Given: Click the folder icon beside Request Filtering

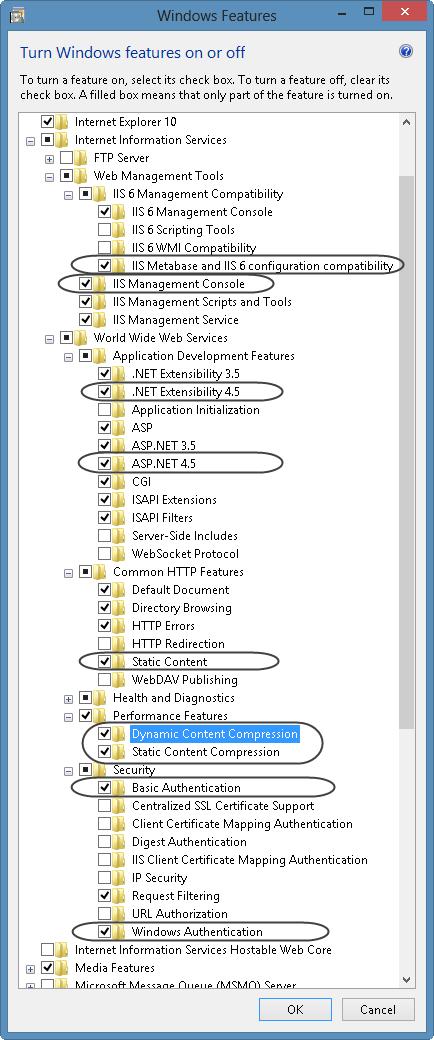Looking at the screenshot, I should (119, 895).
